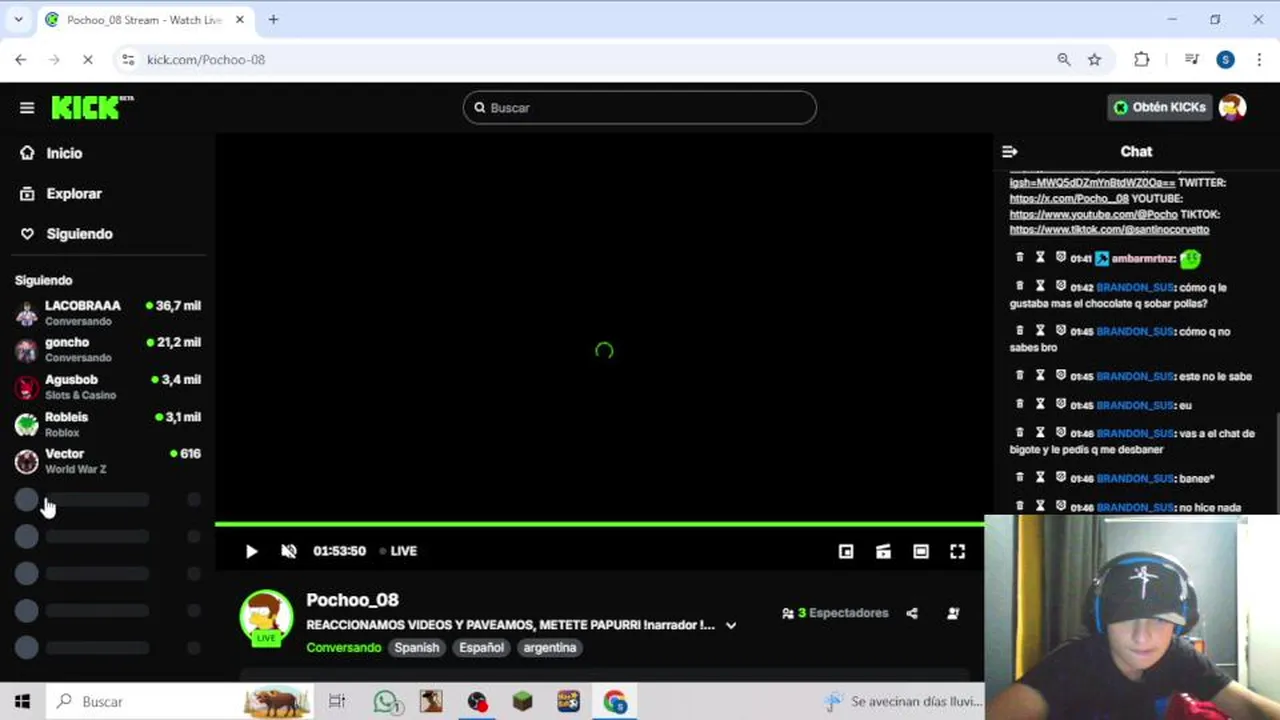Open the clip creation icon in the player
1280x720 pixels.
click(x=883, y=551)
